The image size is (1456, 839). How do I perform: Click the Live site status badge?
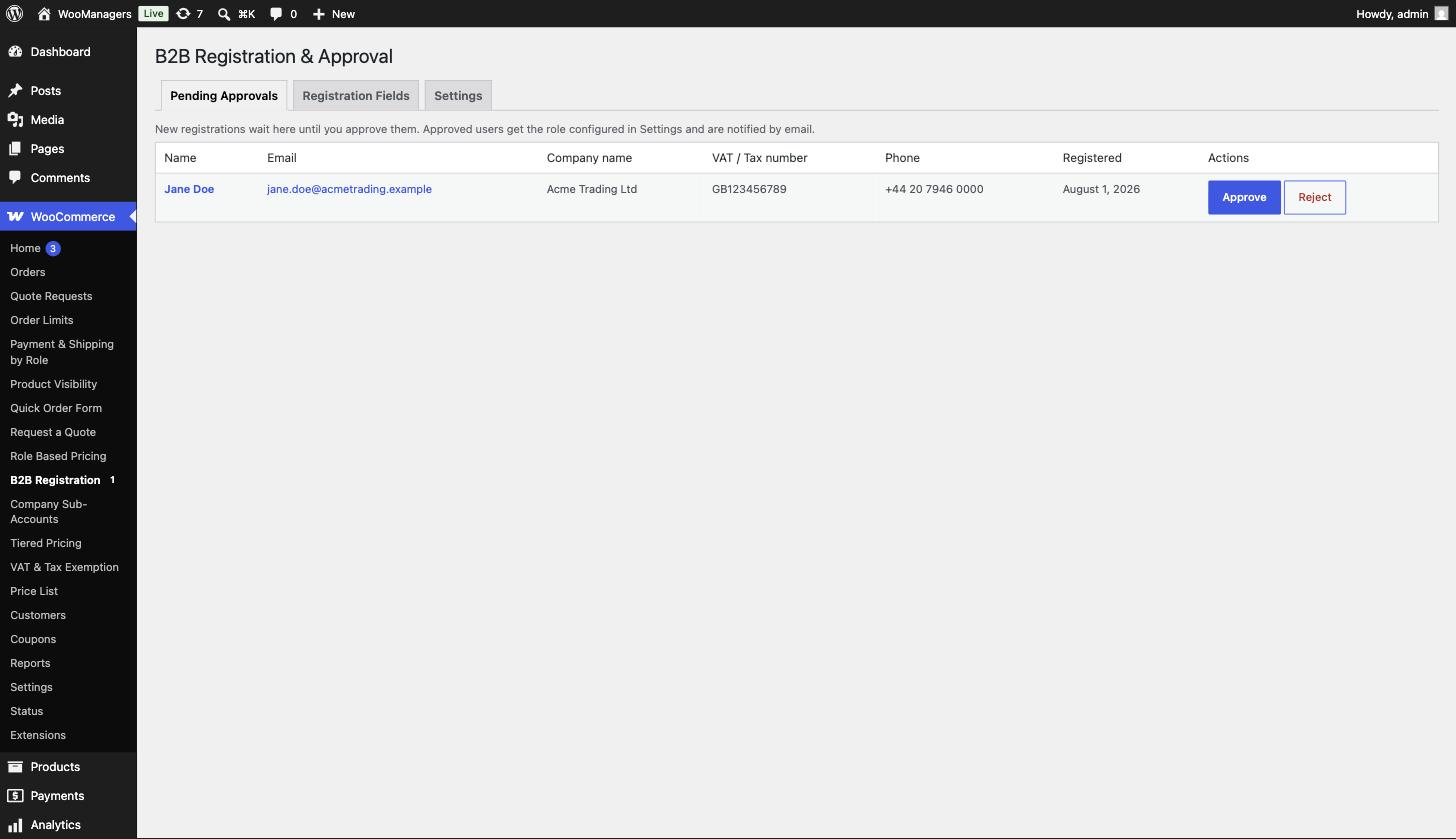(153, 14)
